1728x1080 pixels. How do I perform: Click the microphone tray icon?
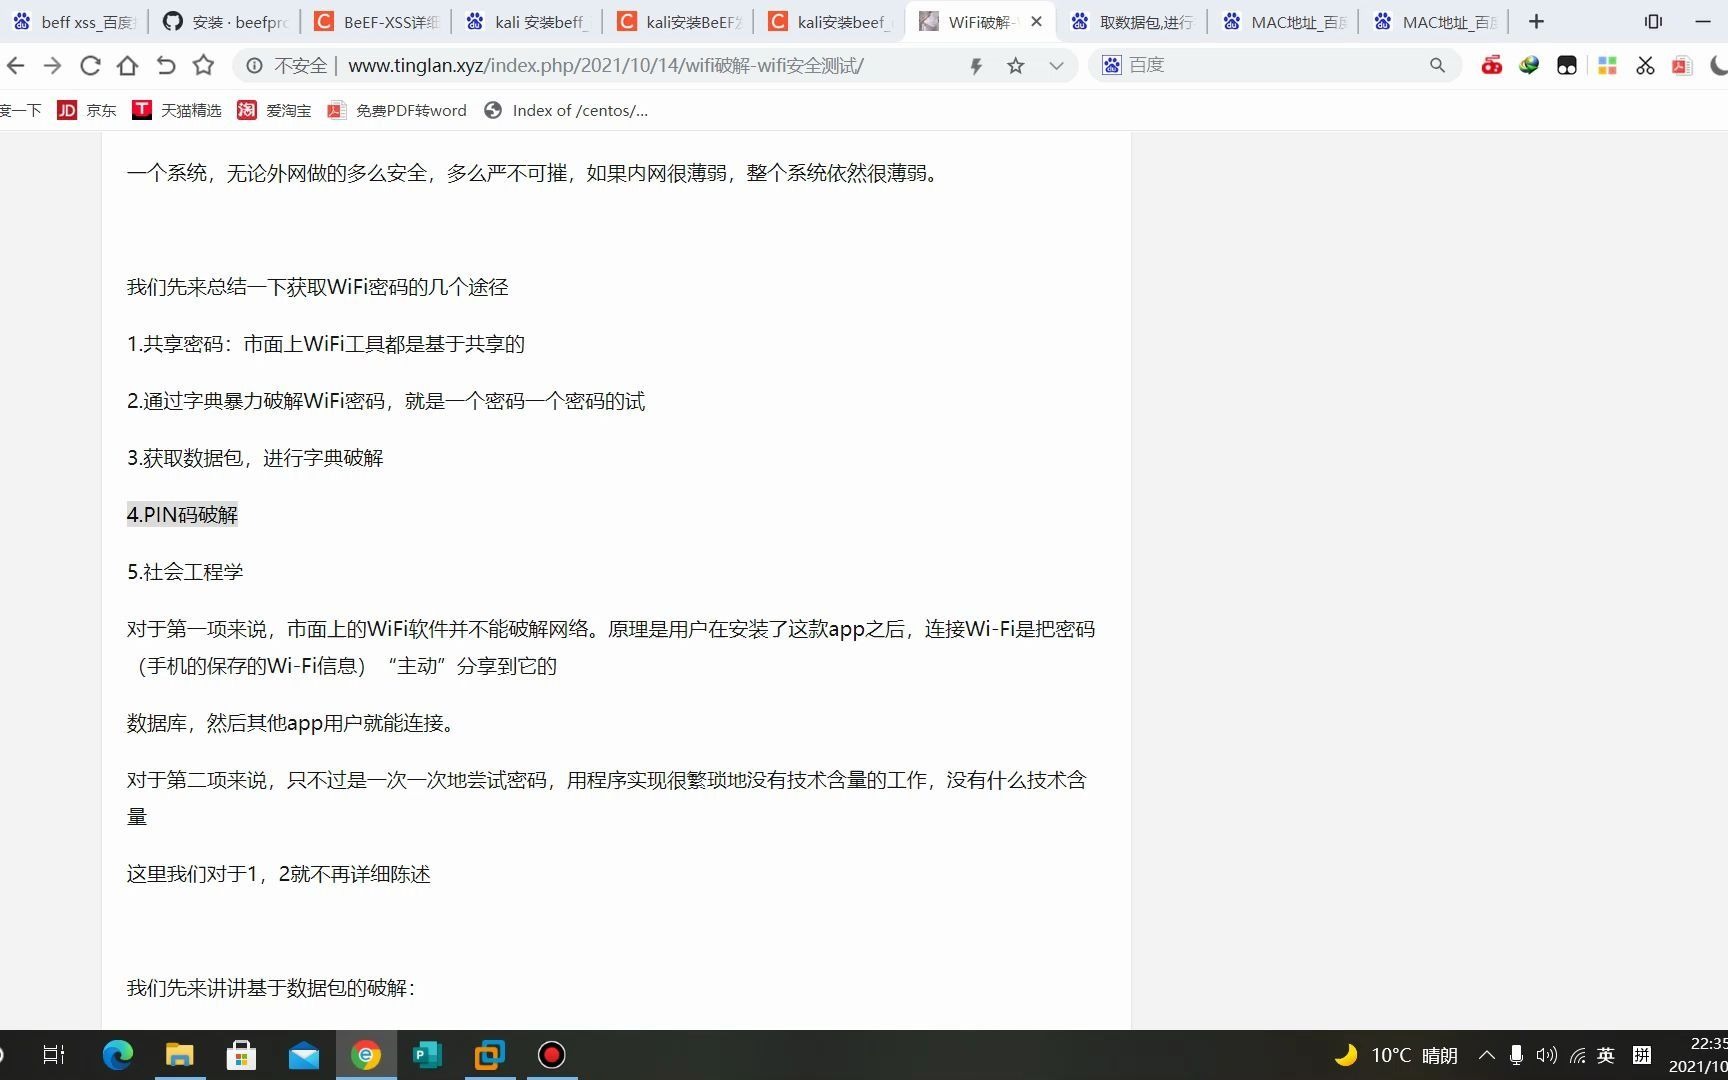point(1516,1055)
